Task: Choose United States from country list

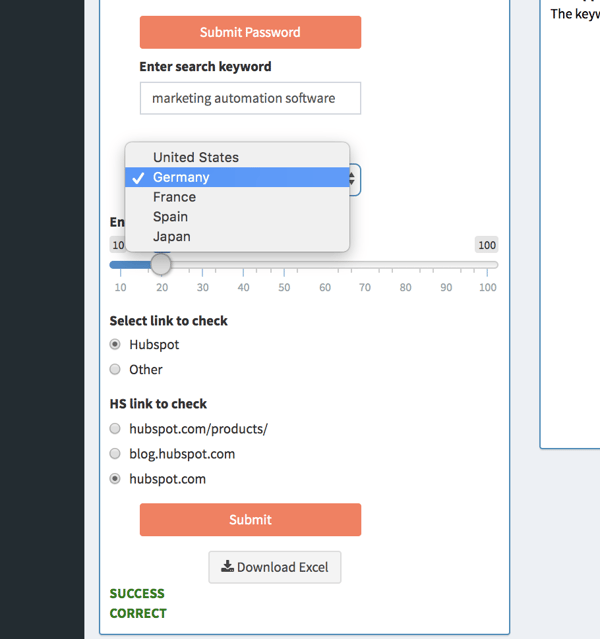Action: pyautogui.click(x=196, y=157)
